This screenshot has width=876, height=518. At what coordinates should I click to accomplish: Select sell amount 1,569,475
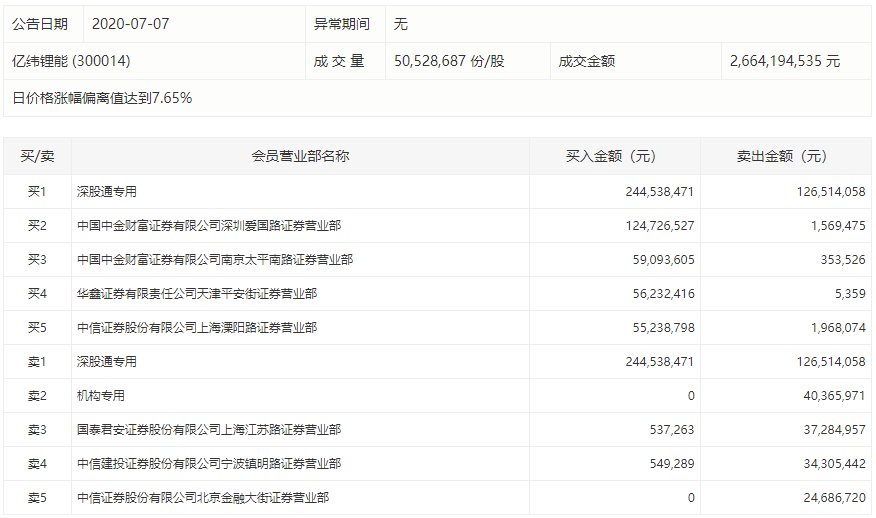tap(838, 226)
